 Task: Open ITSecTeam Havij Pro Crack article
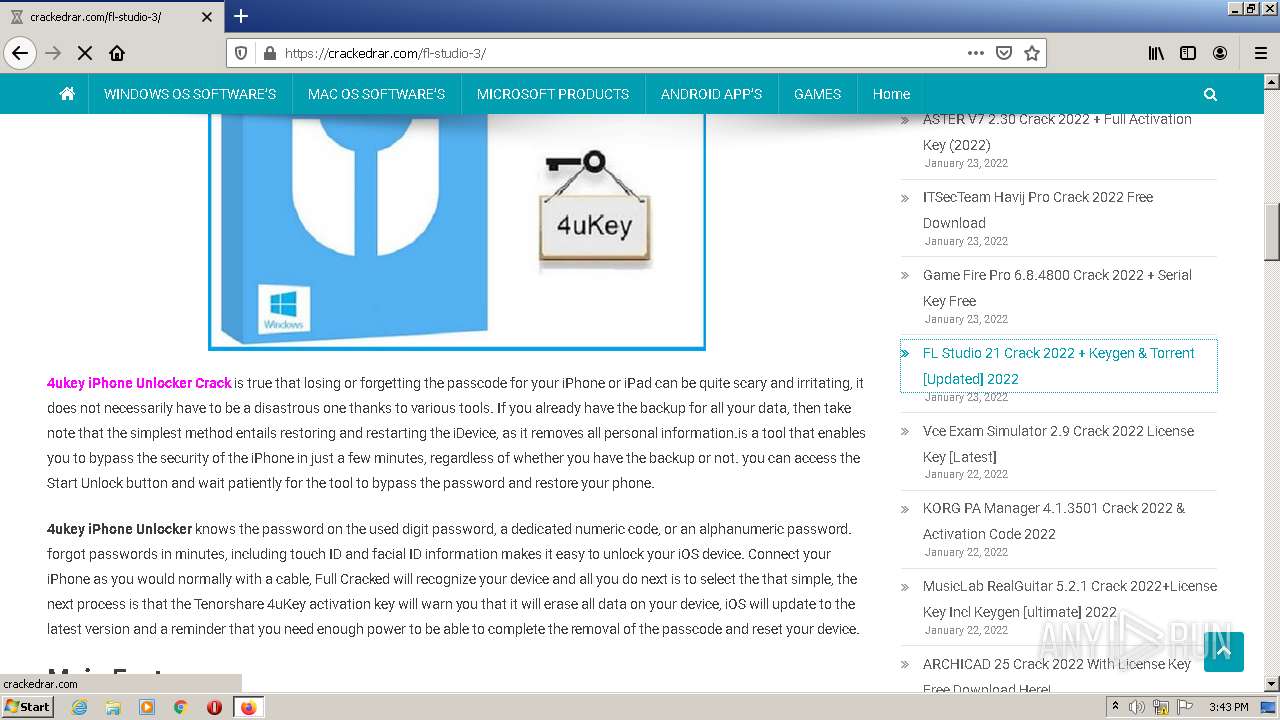[1038, 210]
